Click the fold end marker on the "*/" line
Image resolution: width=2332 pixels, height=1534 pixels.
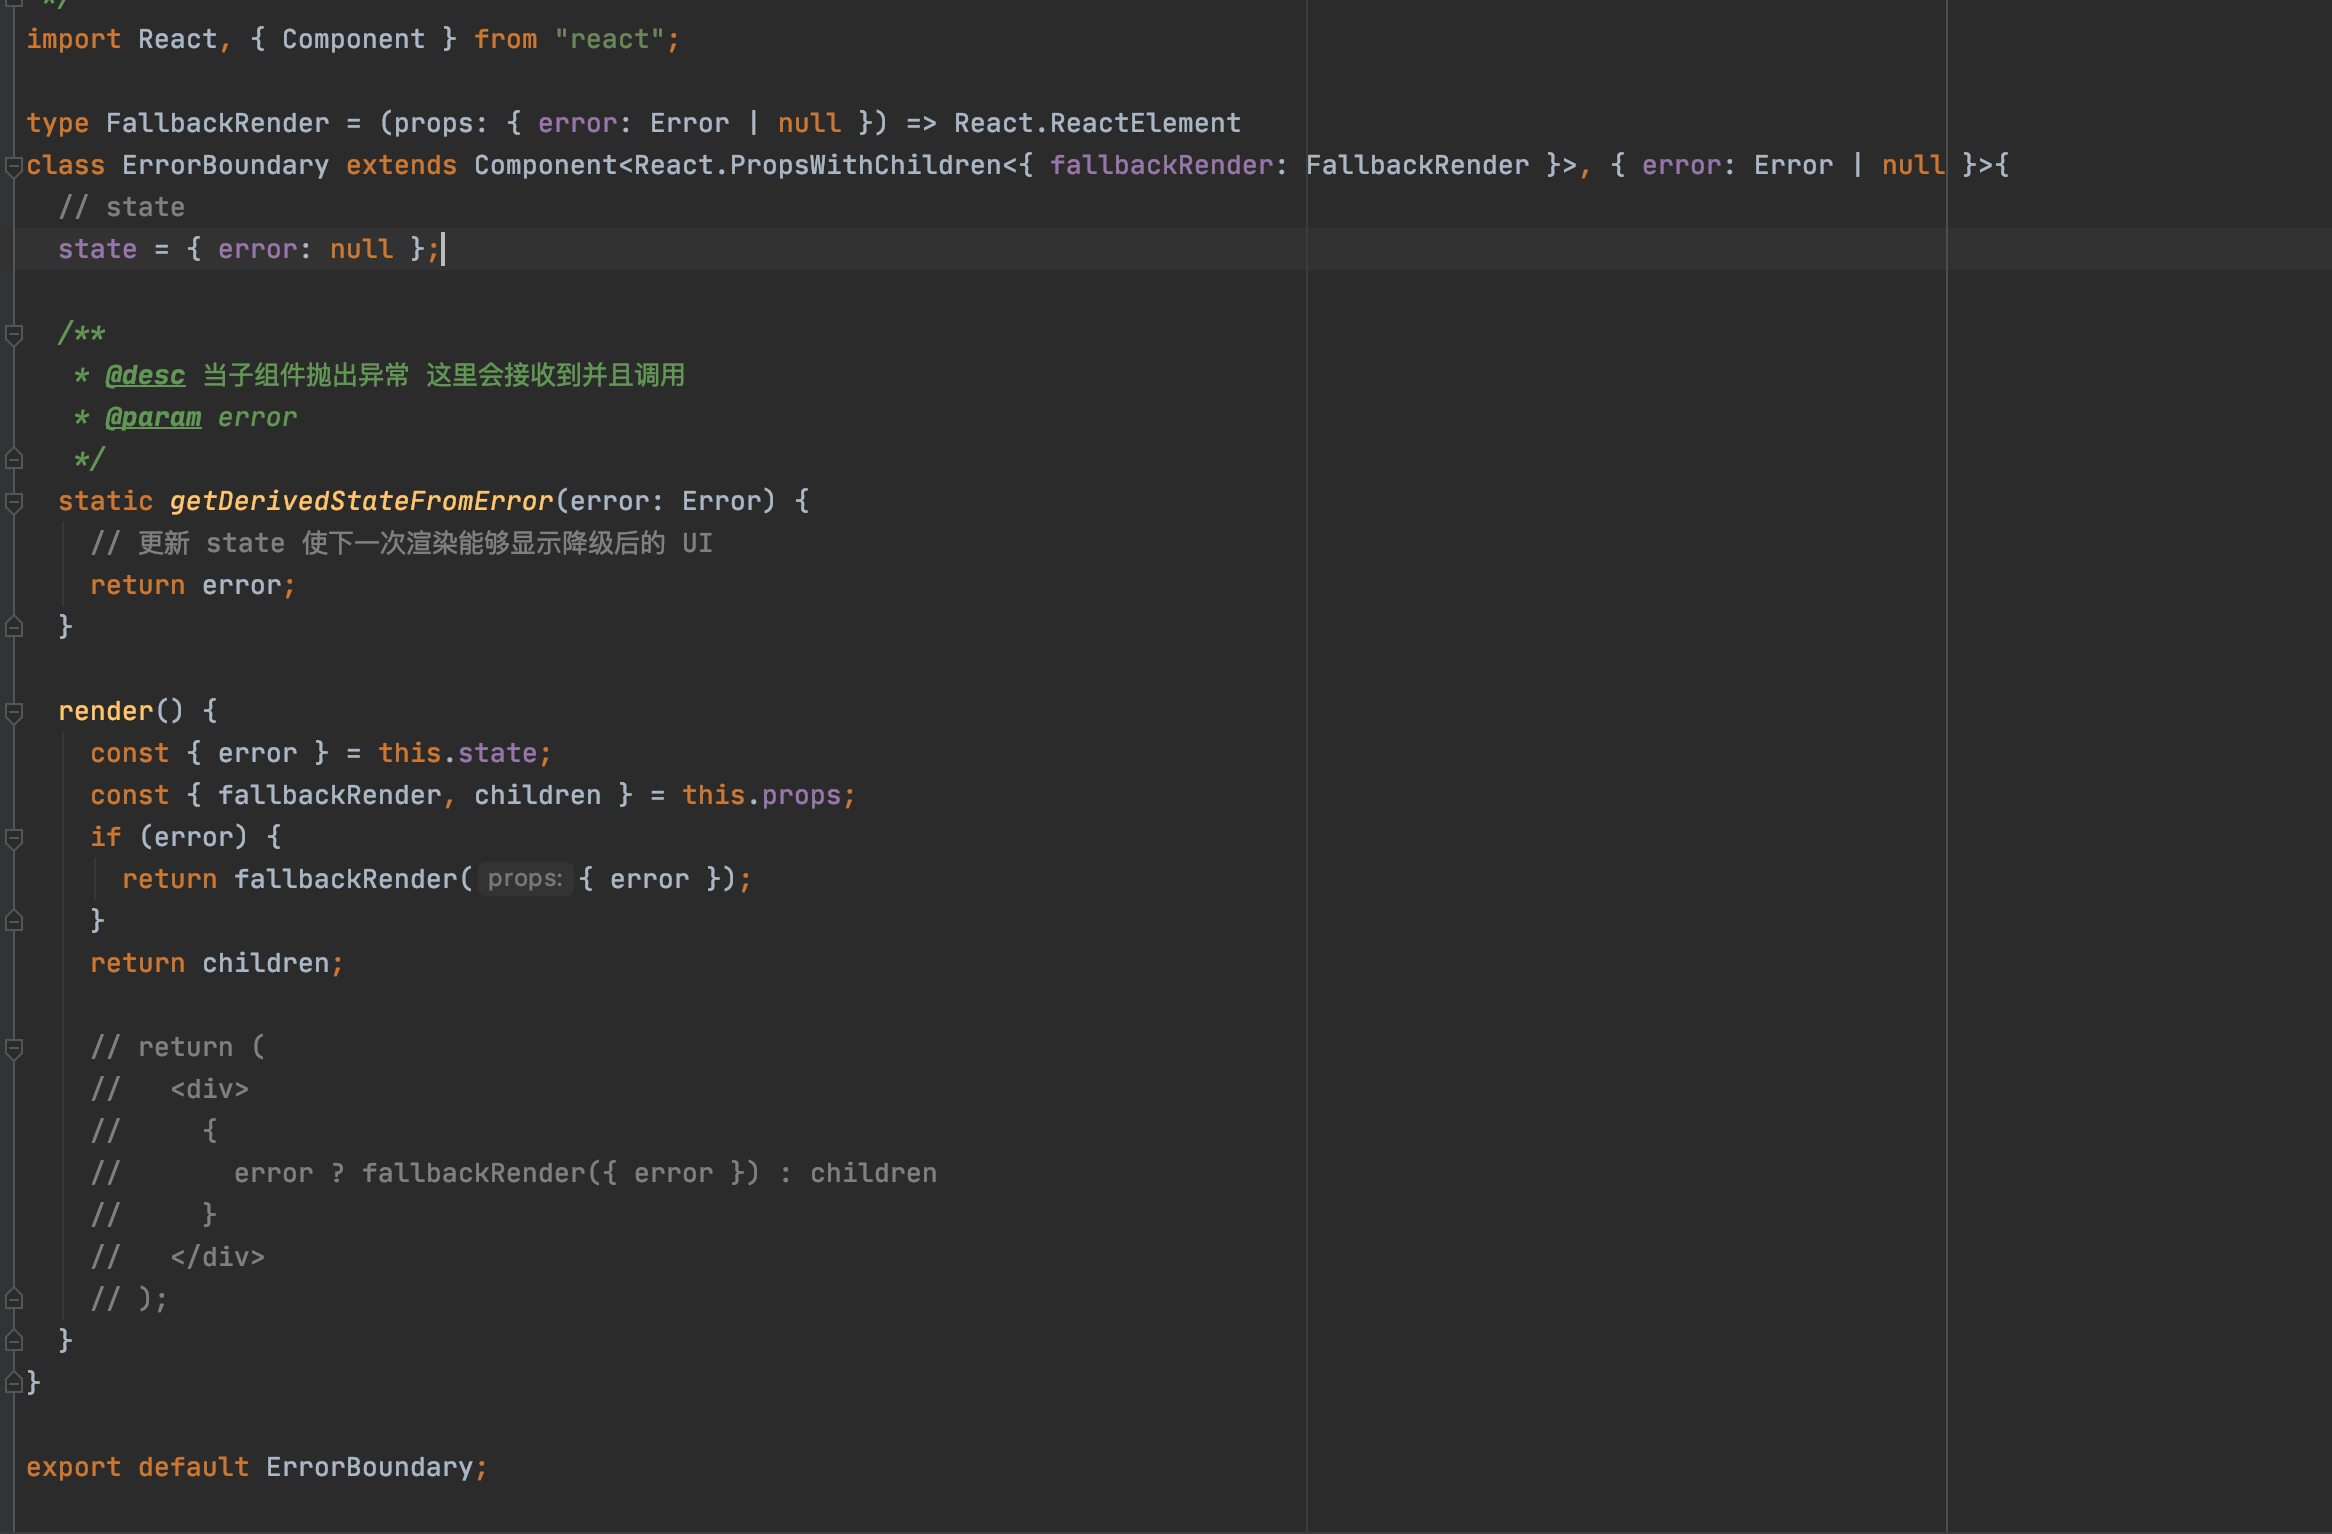click(14, 459)
